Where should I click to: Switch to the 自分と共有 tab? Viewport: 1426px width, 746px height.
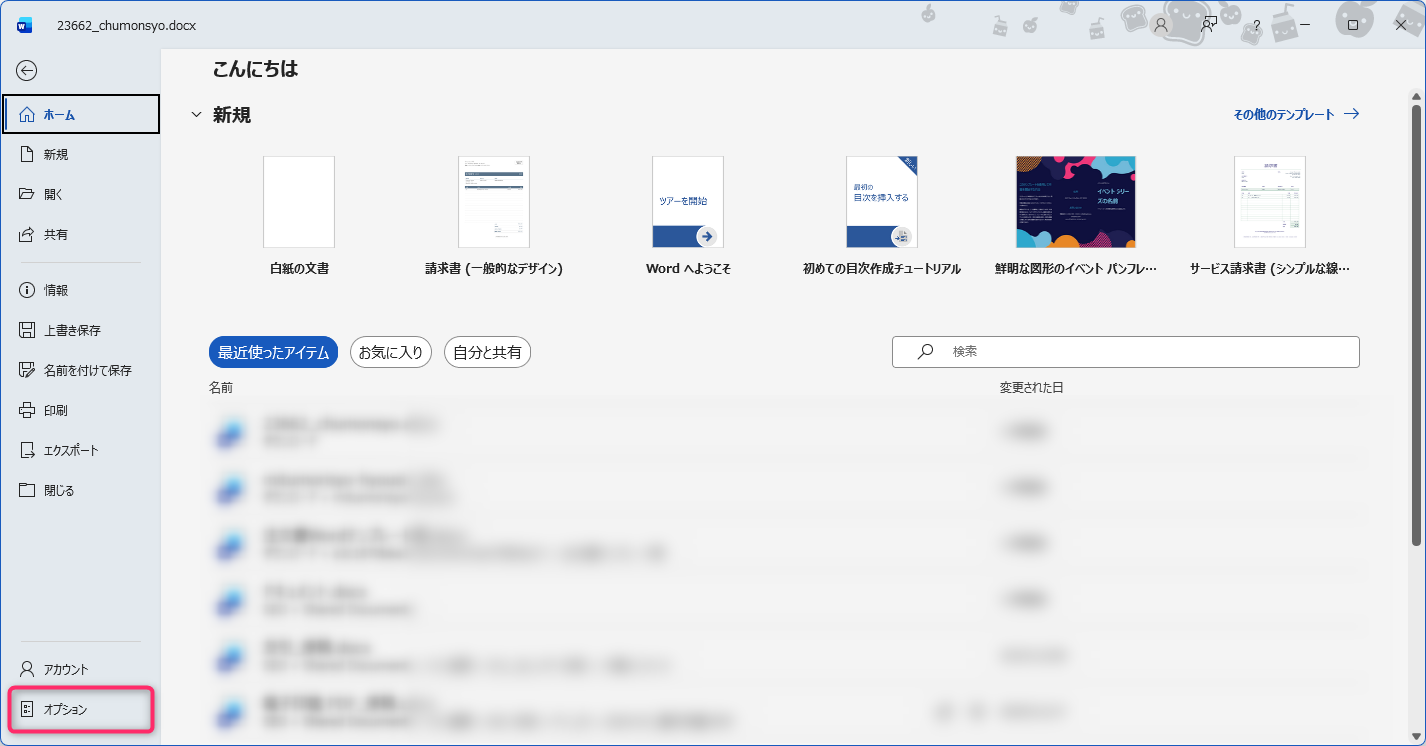coord(487,352)
